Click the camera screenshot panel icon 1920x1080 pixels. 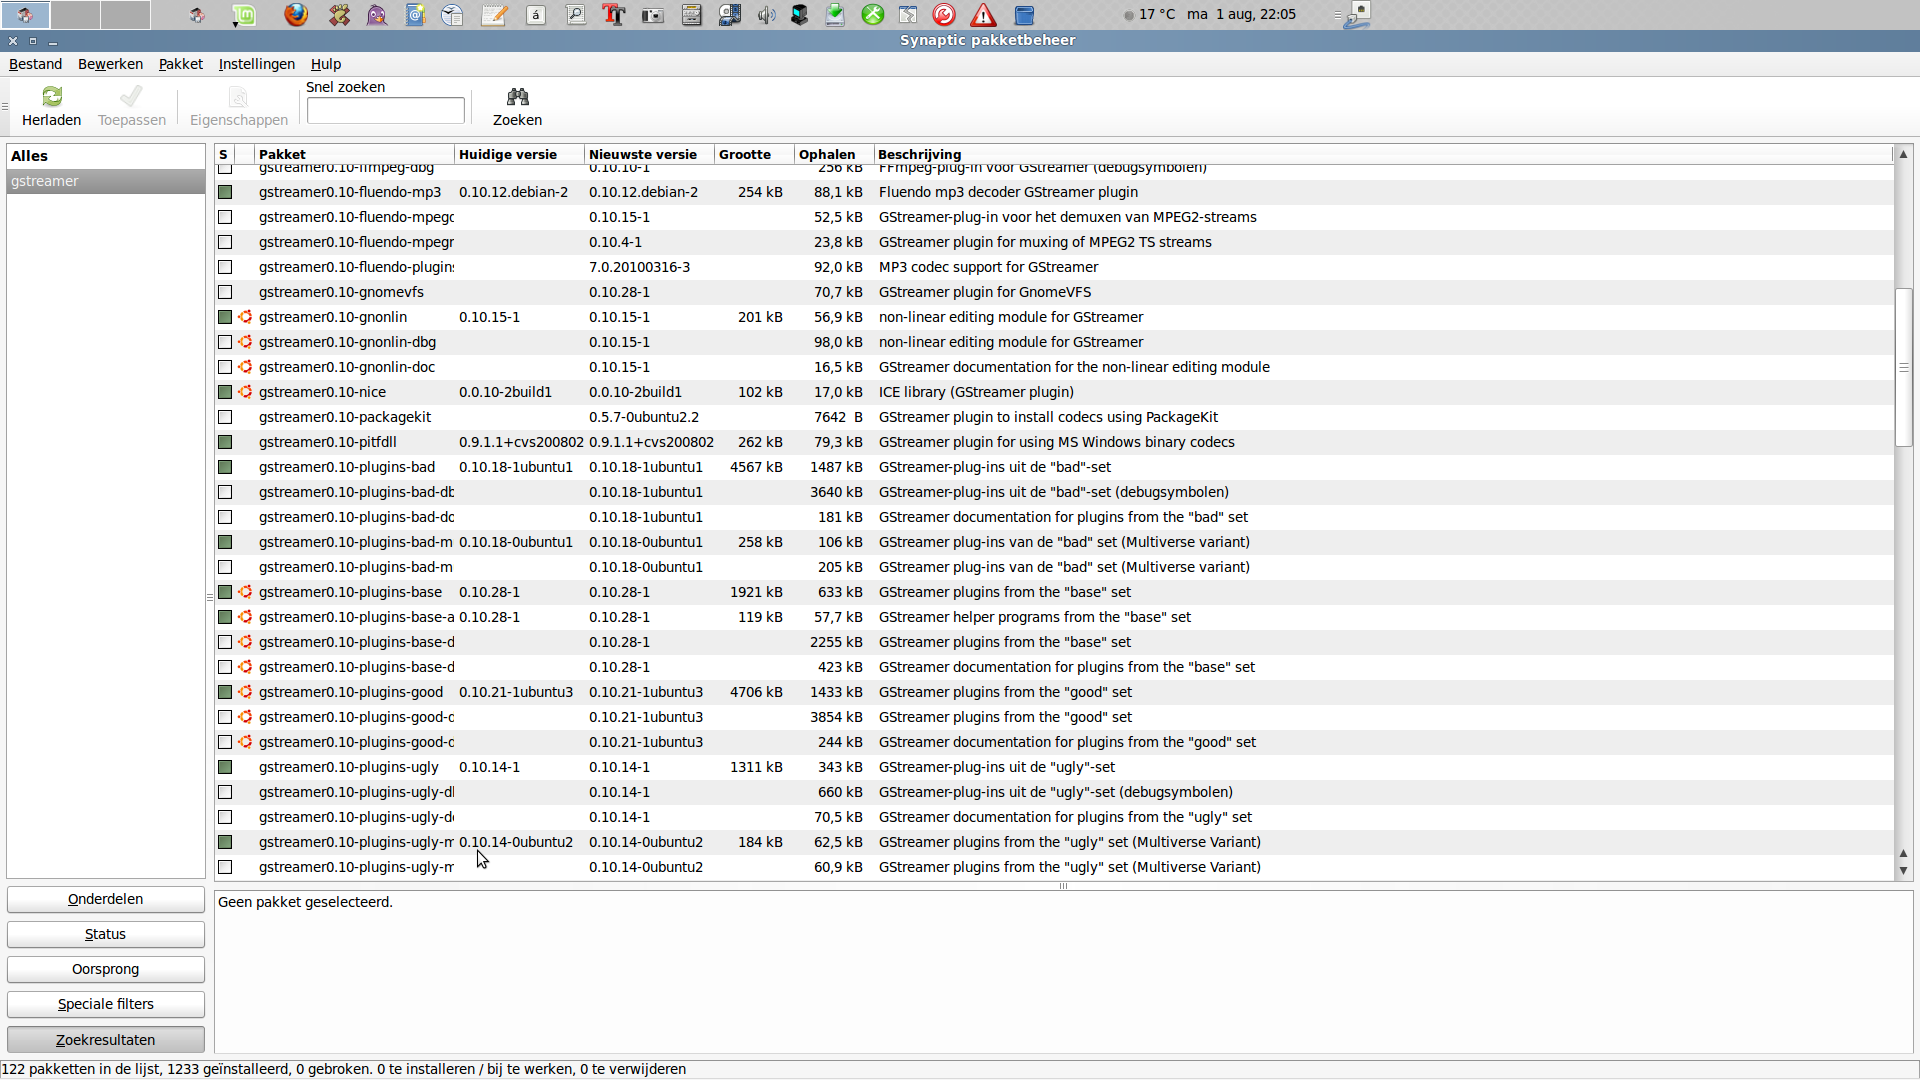click(x=653, y=15)
